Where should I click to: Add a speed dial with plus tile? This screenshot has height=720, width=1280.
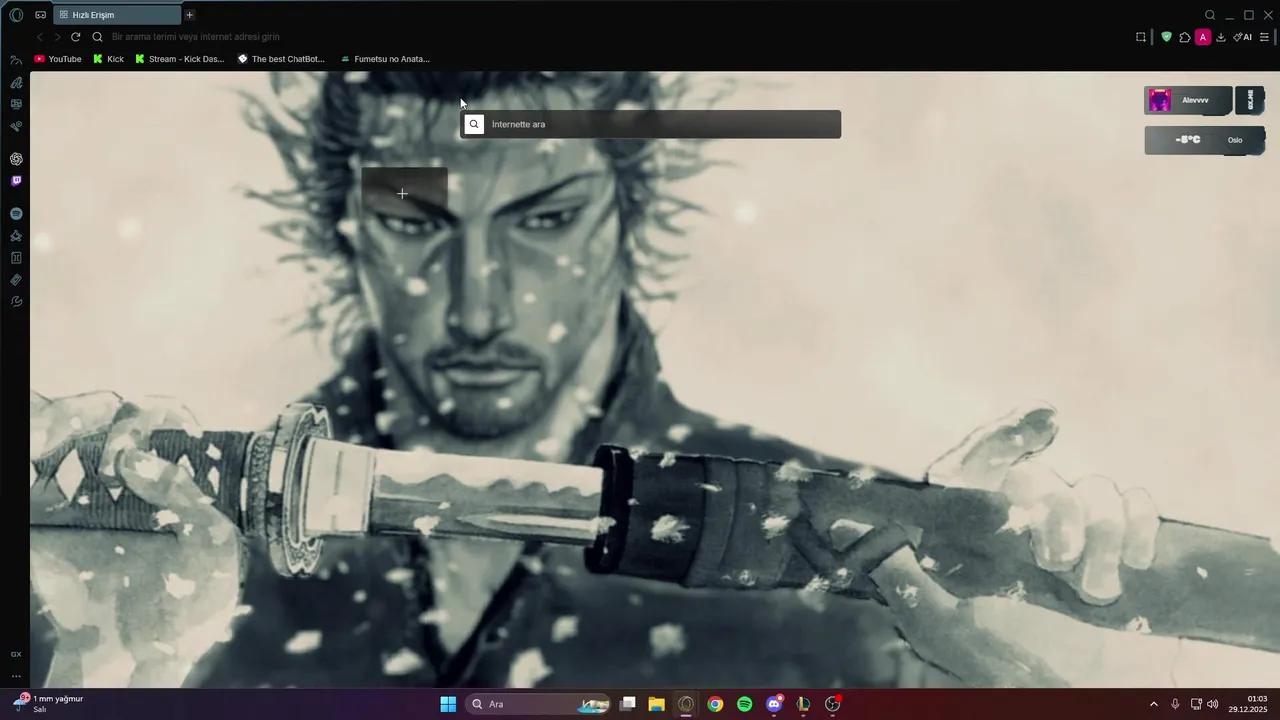(404, 192)
